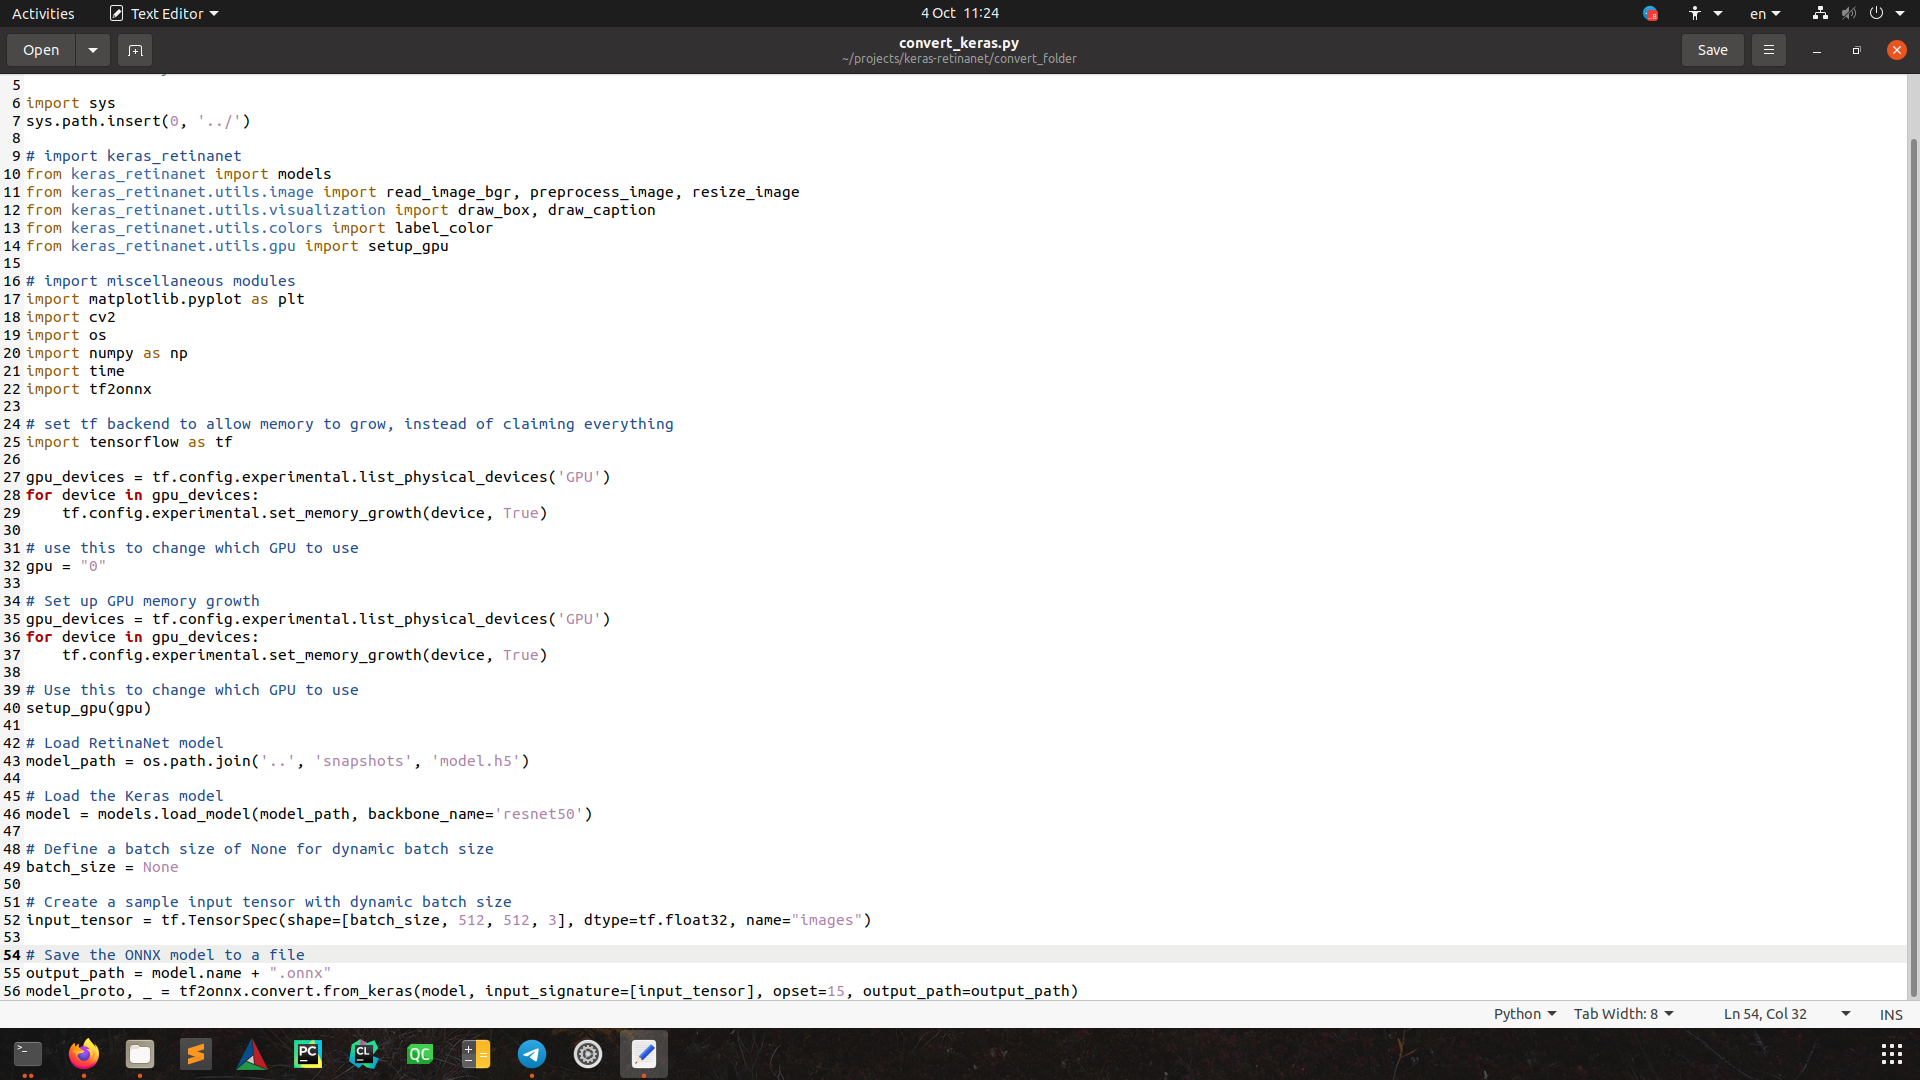Open the hamburger menu in the header bar
Screen dimensions: 1920x1080
coord(1768,50)
